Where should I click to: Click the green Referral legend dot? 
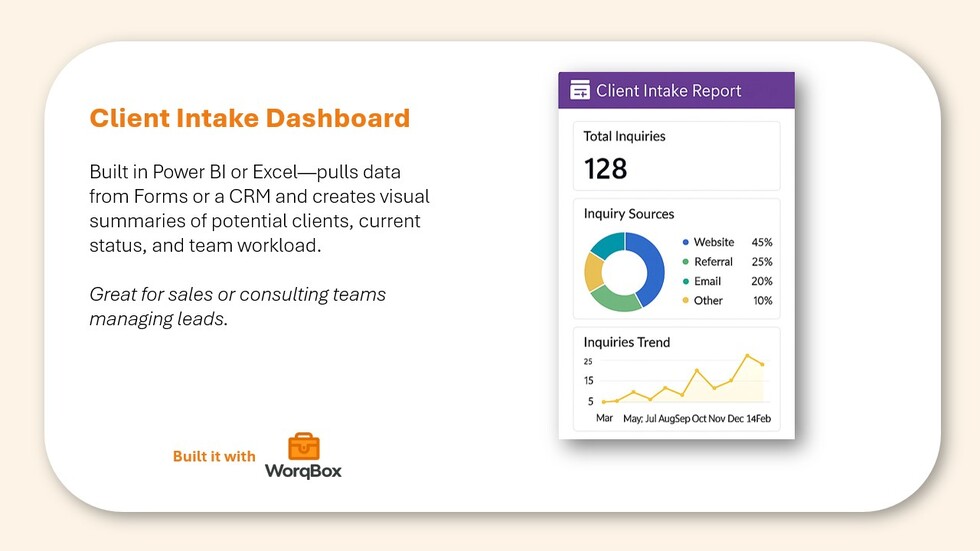685,262
